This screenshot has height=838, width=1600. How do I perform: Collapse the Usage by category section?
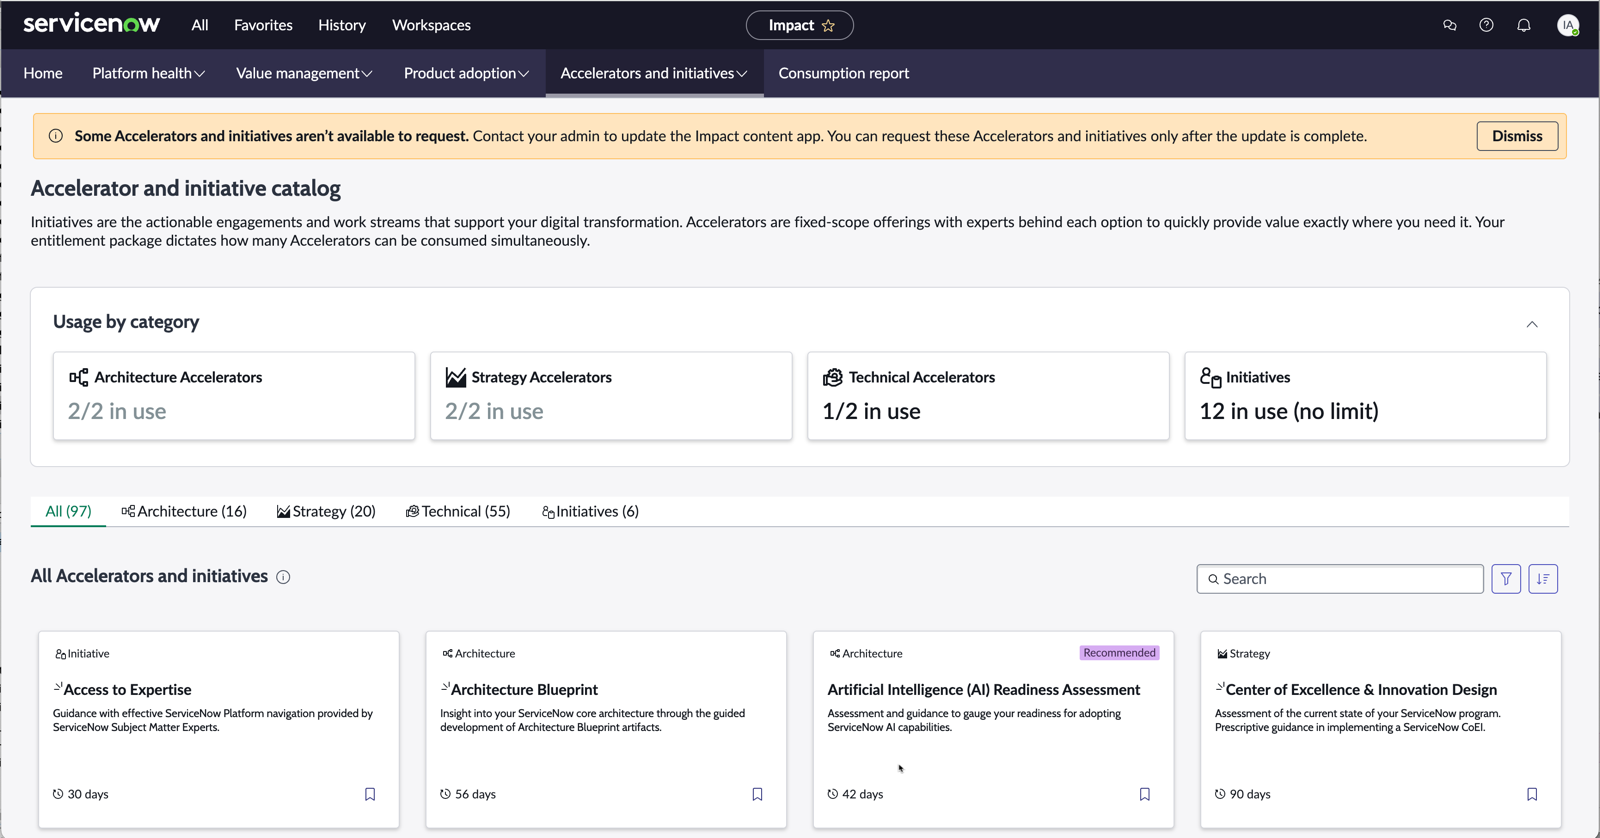(x=1532, y=324)
